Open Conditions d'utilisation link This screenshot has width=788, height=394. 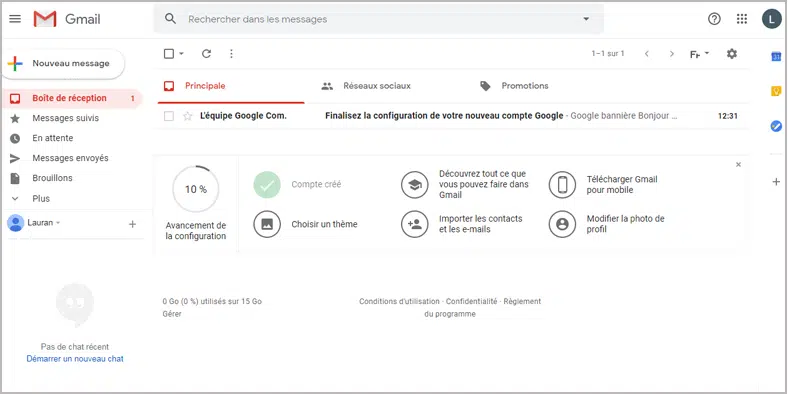point(399,302)
